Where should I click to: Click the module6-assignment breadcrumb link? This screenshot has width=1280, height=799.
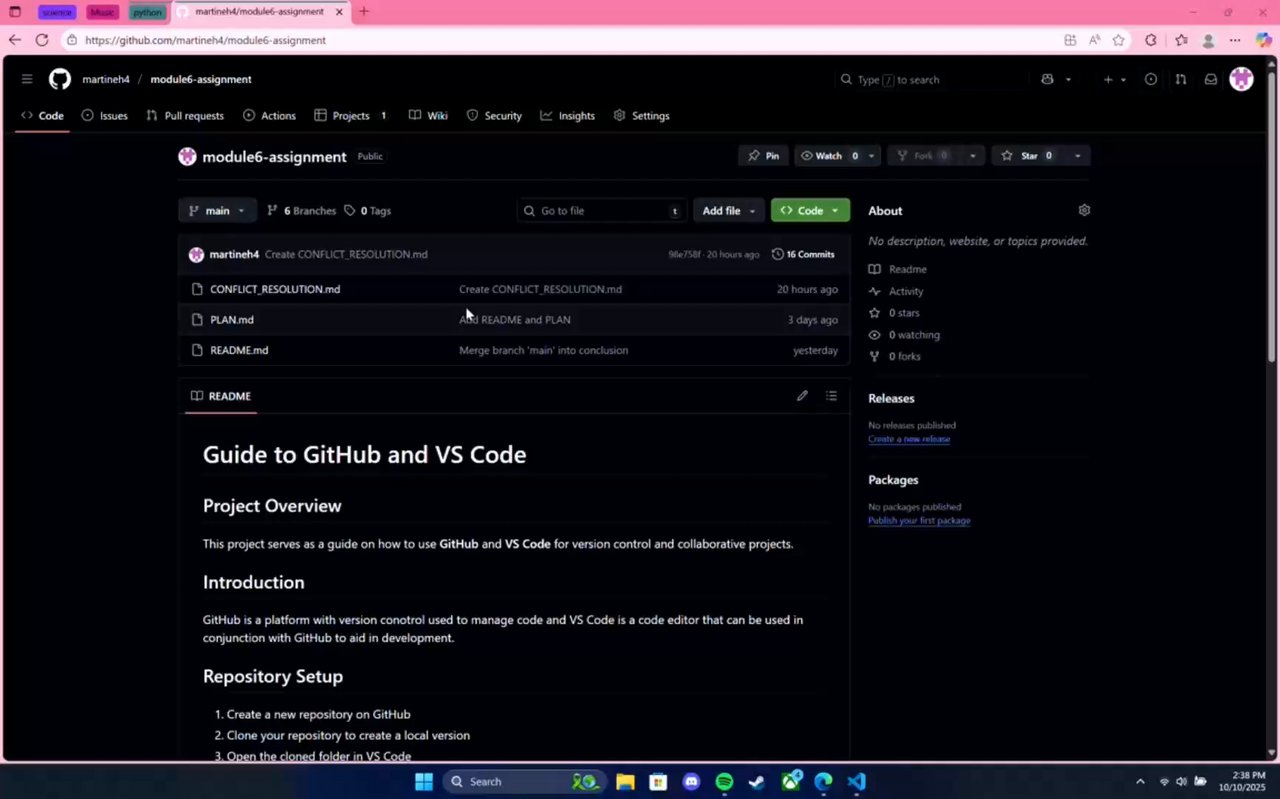point(201,79)
